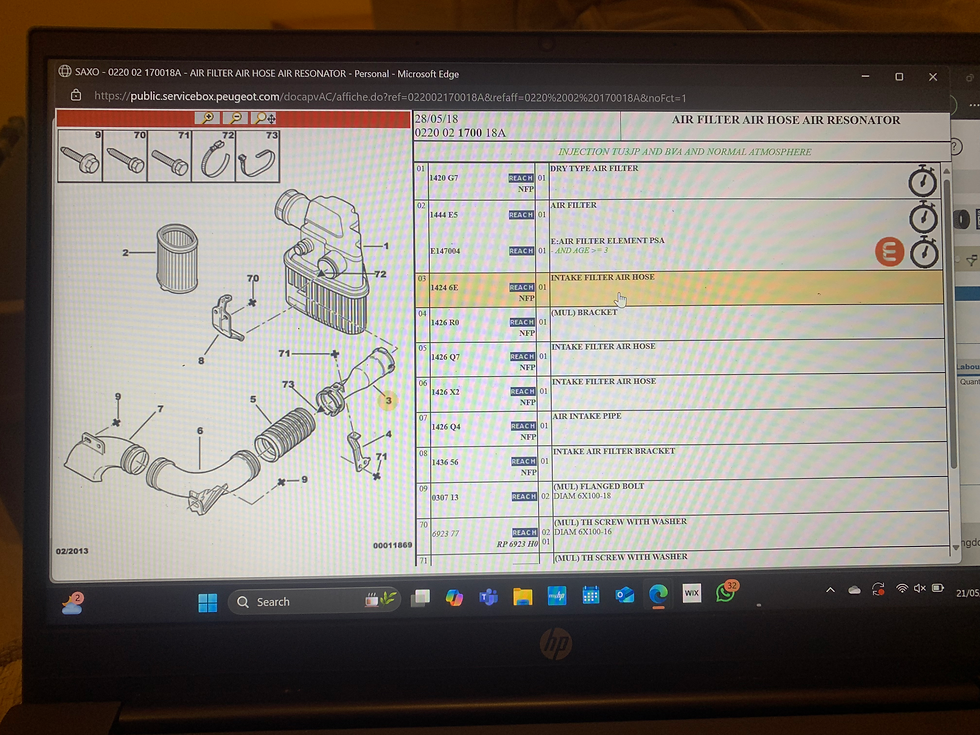Select part number 1420 G7
980x735 pixels.
(444, 178)
